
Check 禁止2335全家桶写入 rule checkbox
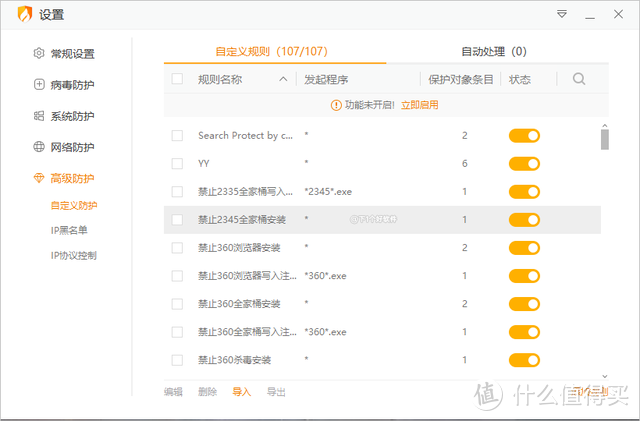(x=177, y=192)
